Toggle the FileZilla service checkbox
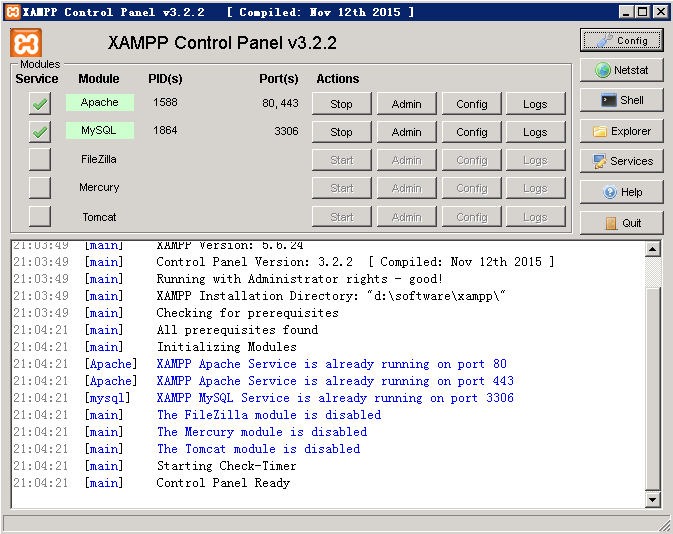673x534 pixels. [x=40, y=159]
